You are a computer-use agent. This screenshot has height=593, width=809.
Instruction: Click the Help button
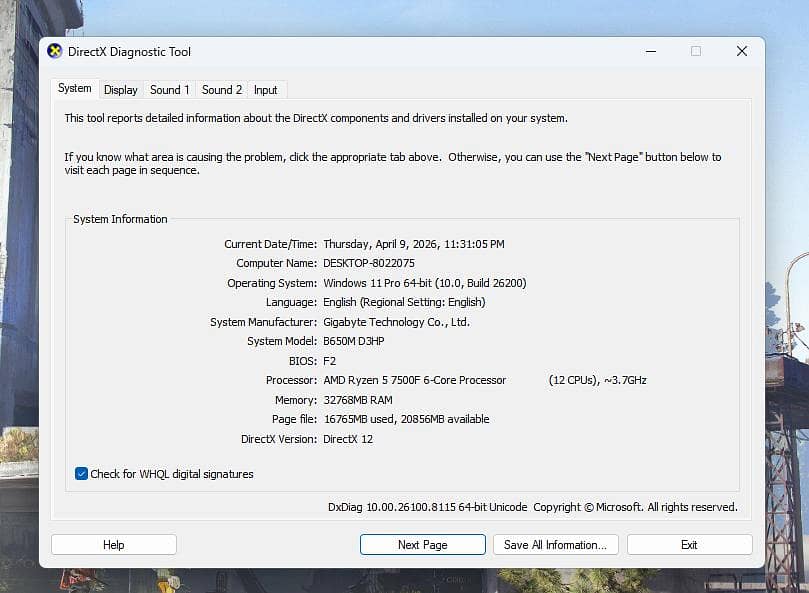coord(114,544)
